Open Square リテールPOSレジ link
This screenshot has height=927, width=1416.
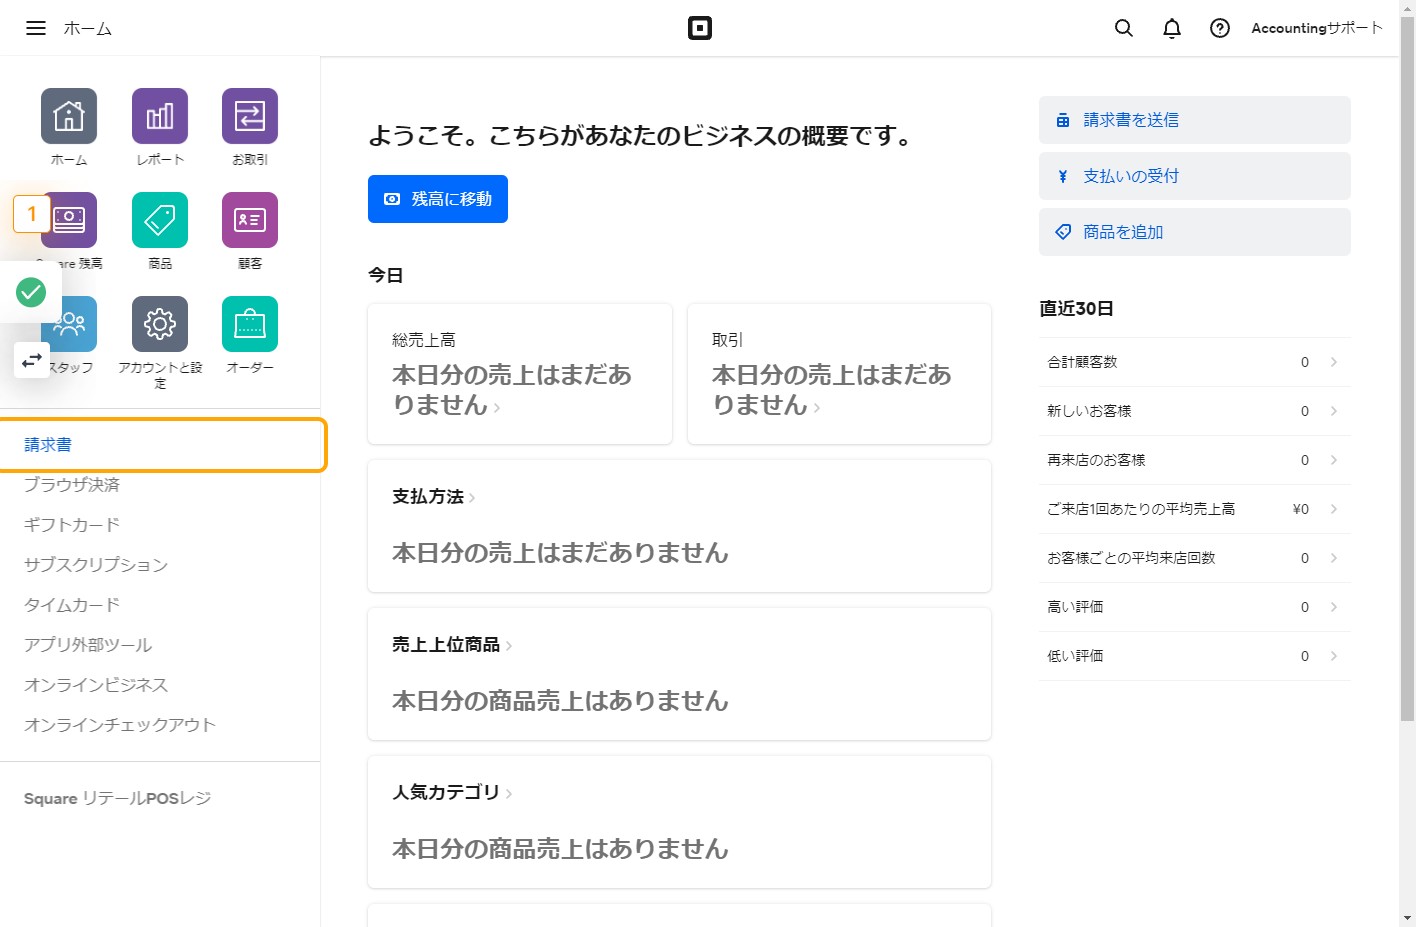tap(117, 798)
